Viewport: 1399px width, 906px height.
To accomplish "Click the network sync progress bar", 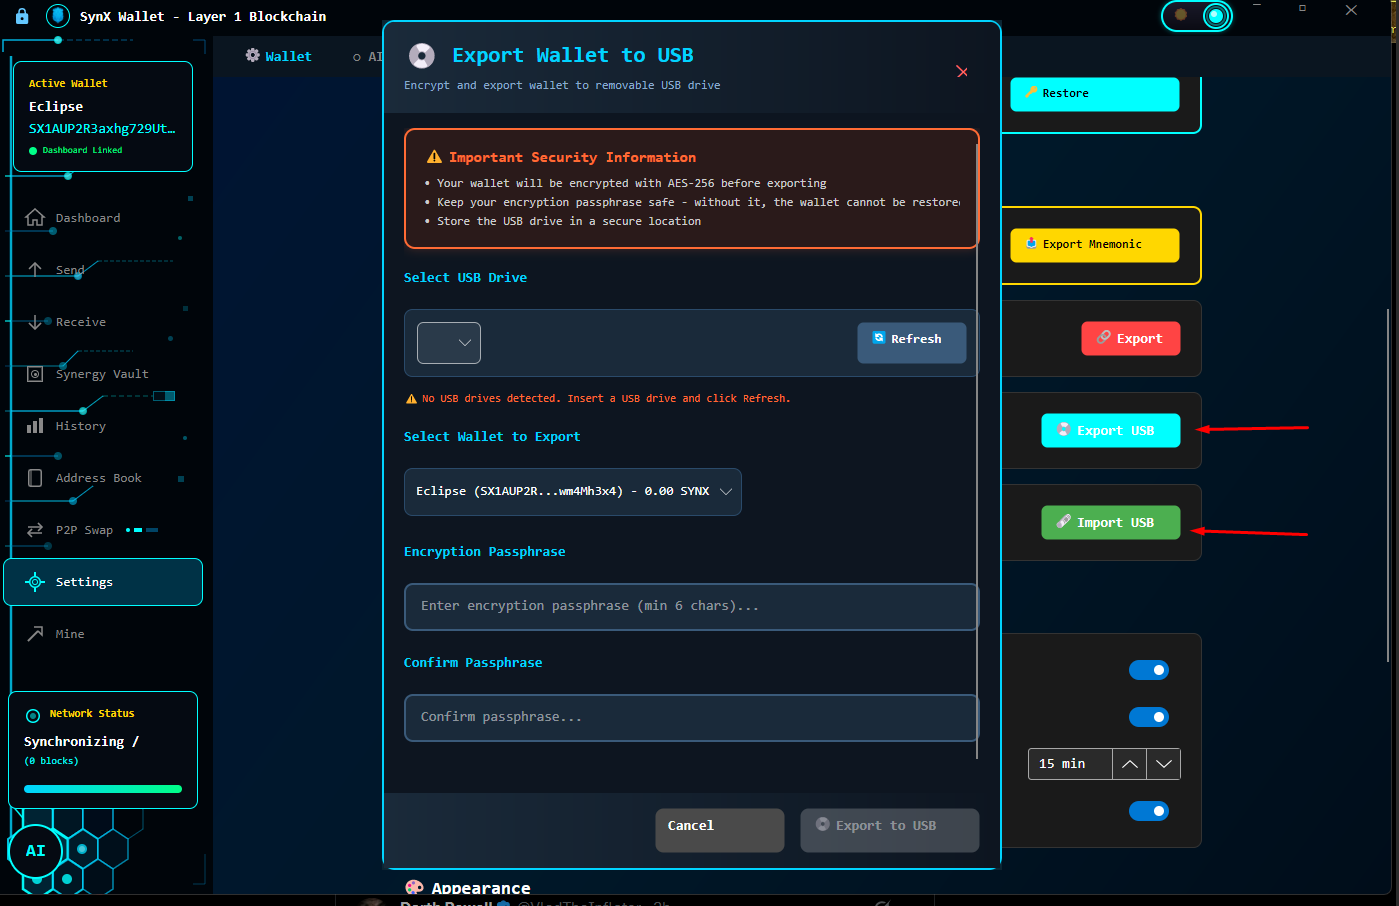I will tap(103, 789).
